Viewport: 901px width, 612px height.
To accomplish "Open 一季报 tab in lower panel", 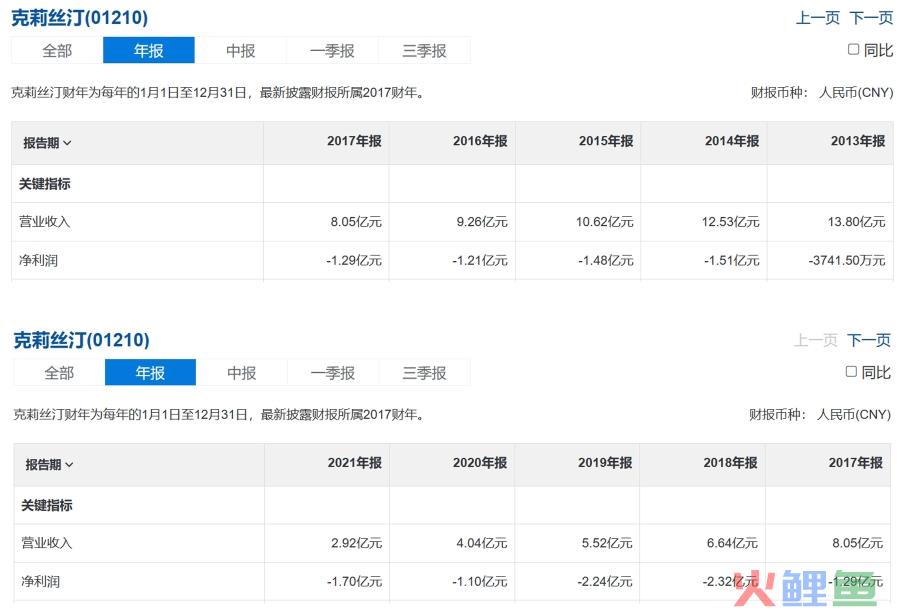I will pyautogui.click(x=333, y=372).
